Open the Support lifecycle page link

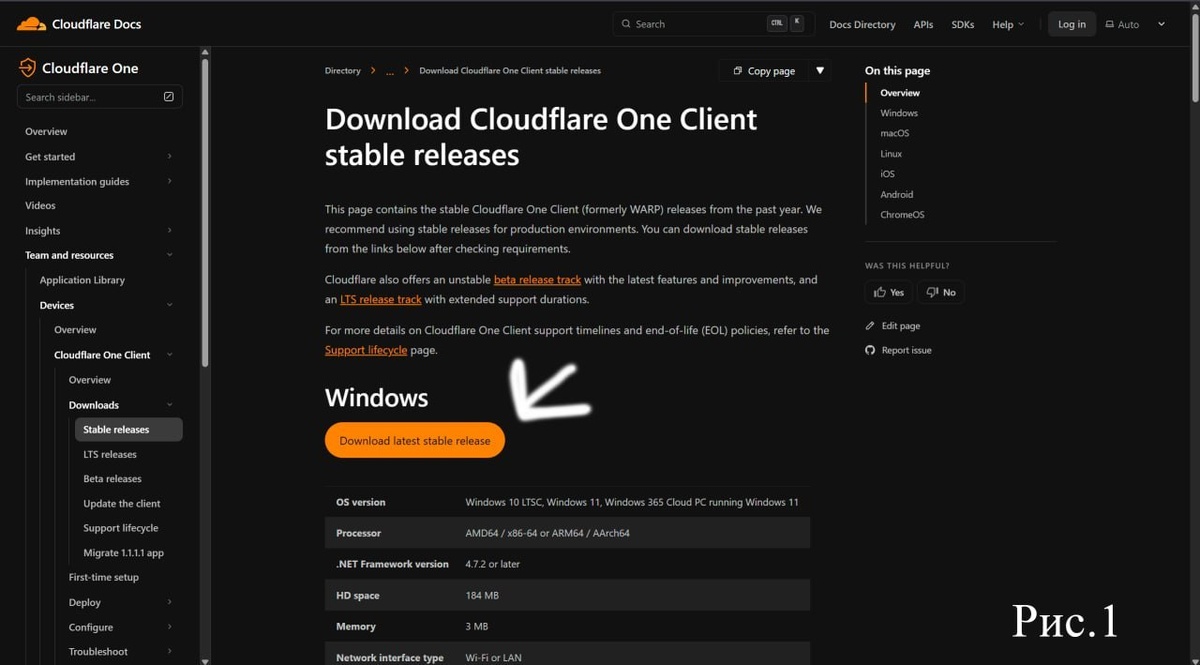pos(366,351)
